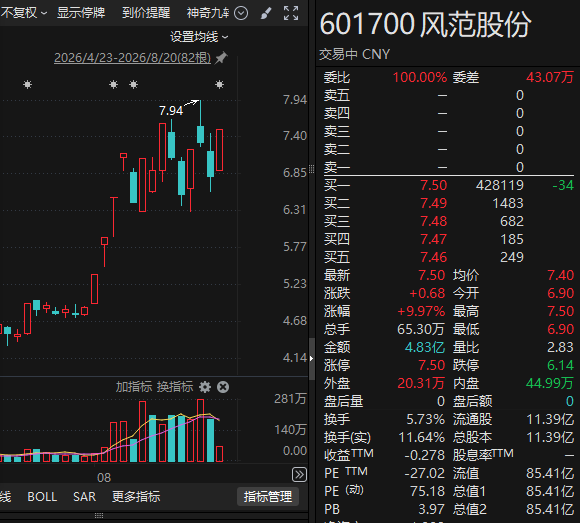The width and height of the screenshot is (580, 523).
Task: Click 内盘 value 44.99万
Action: 550,383
